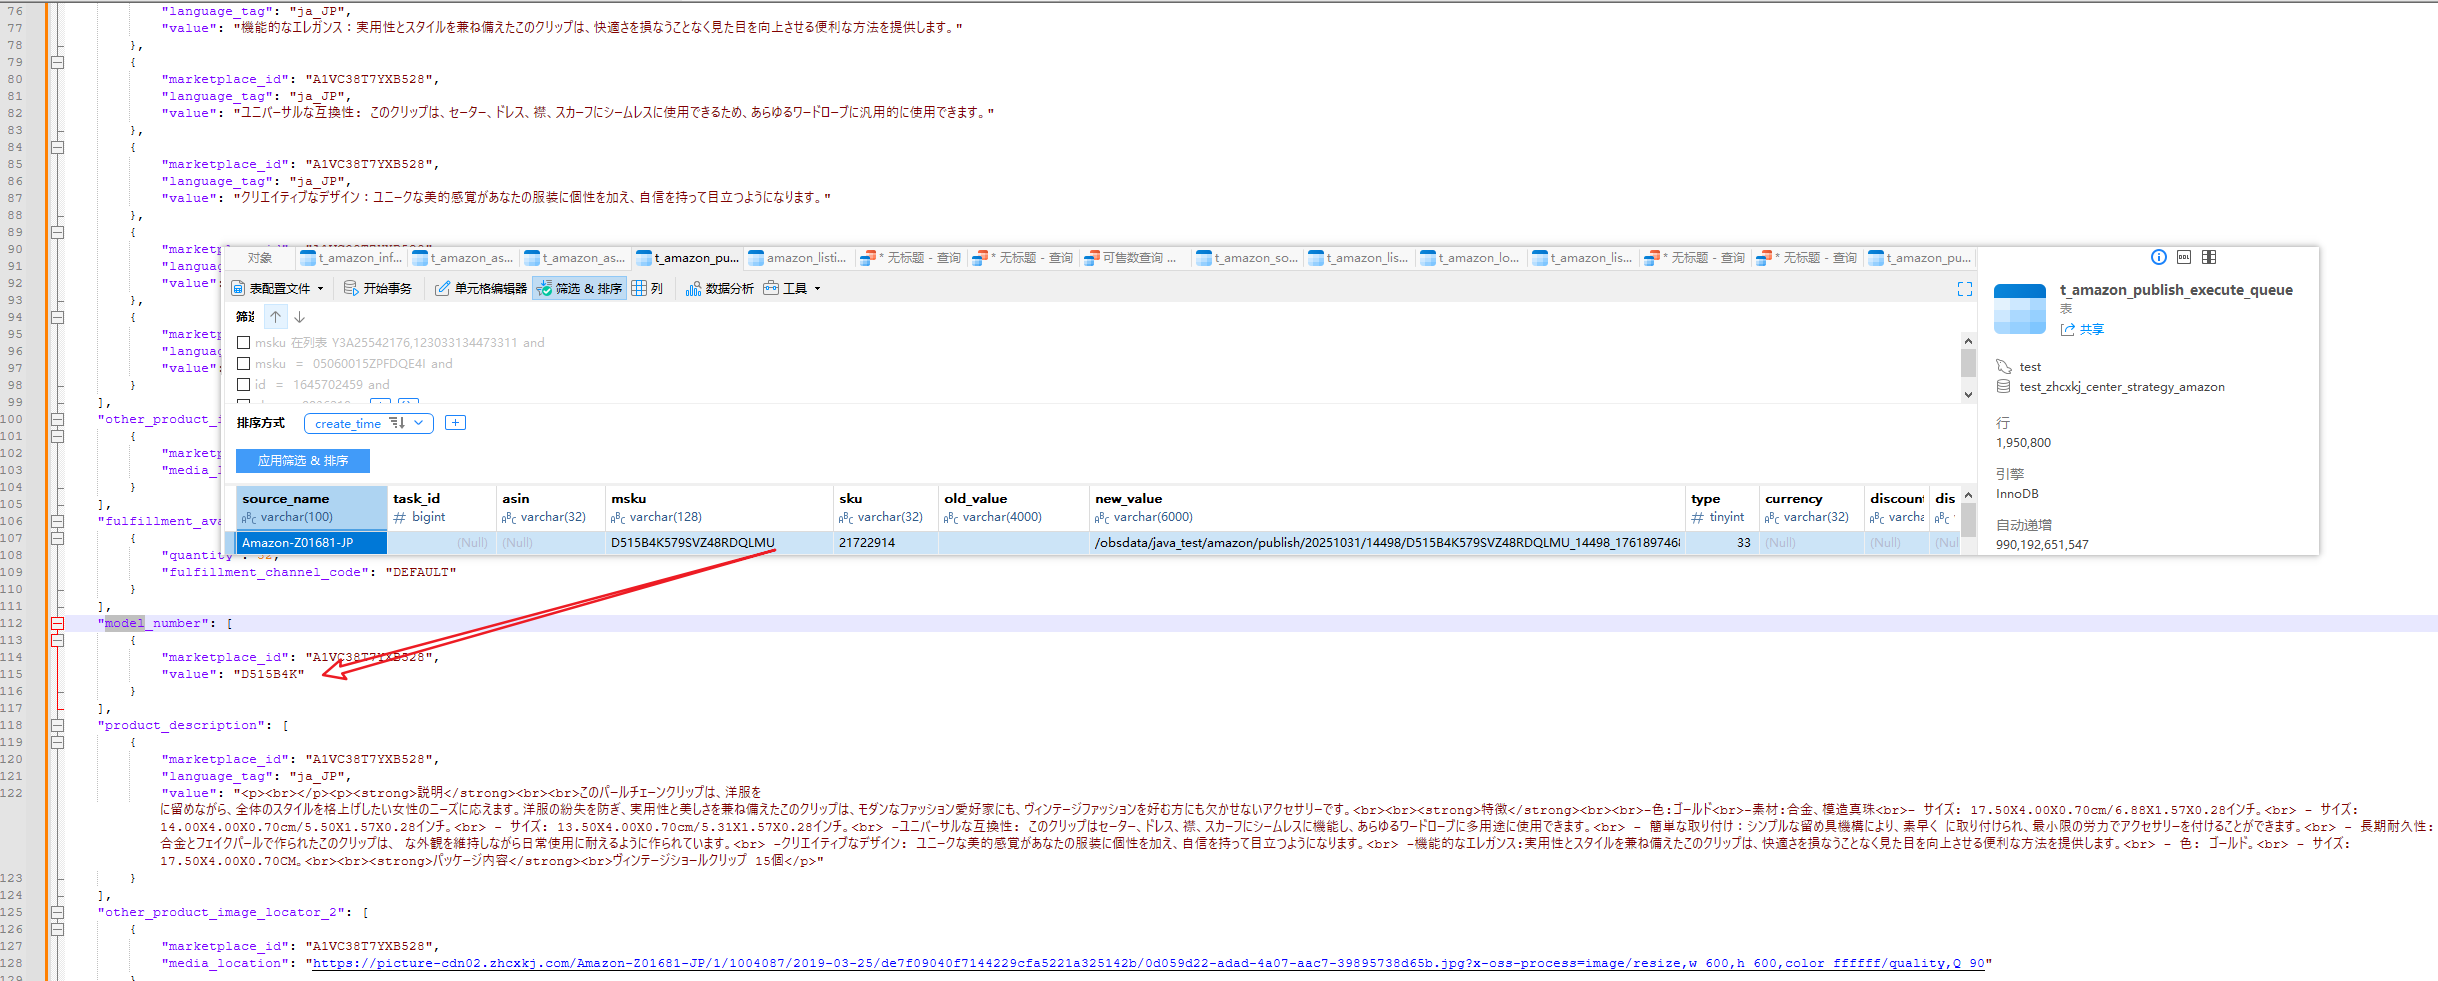
Task: Collapse the product_description fold at line 118
Action: (x=57, y=725)
